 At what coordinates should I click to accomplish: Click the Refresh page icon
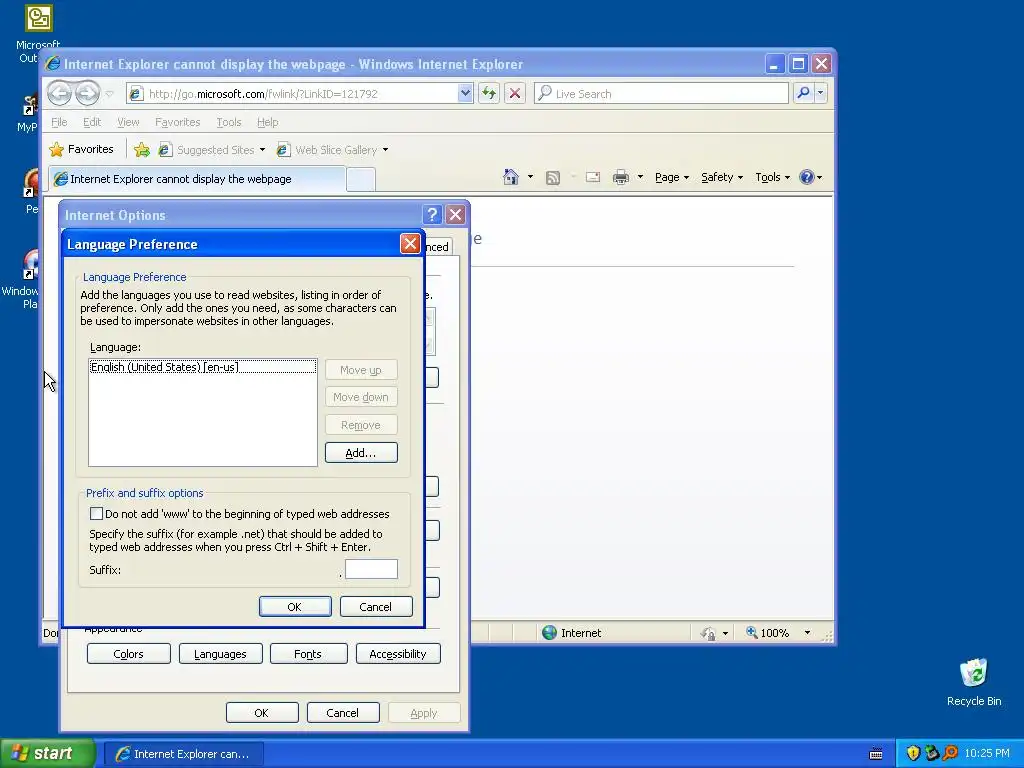tap(488, 93)
